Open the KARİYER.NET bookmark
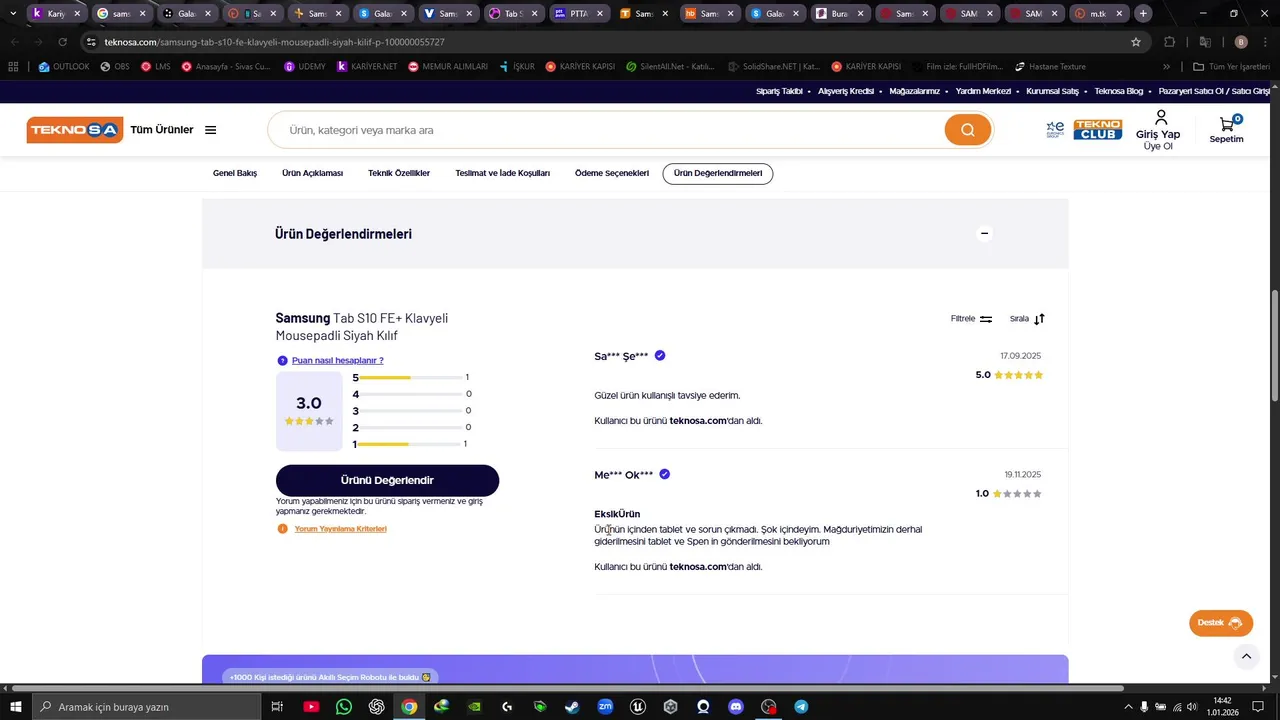 tap(367, 67)
